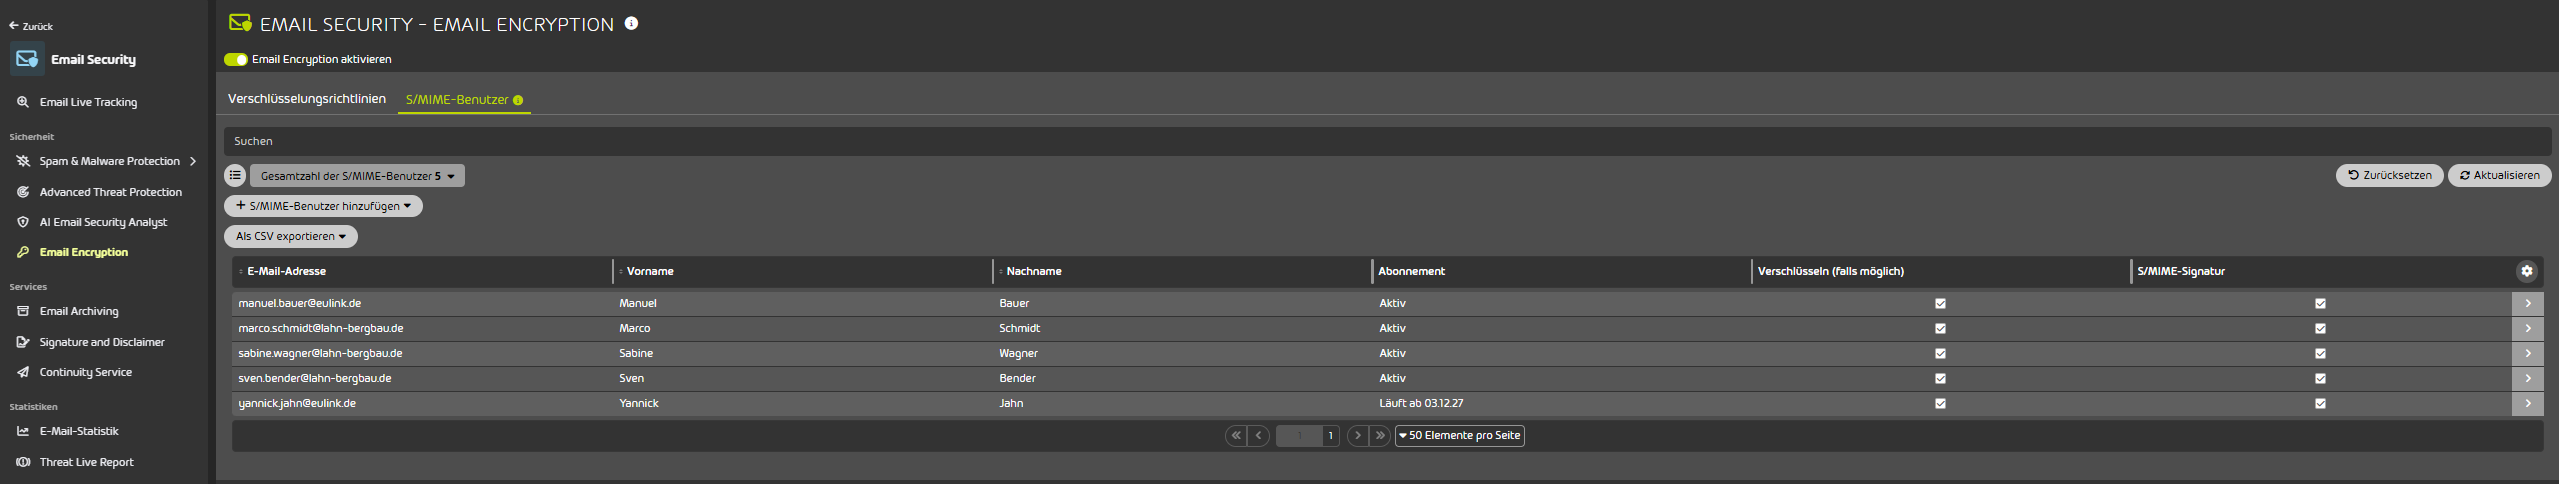This screenshot has width=2559, height=484.
Task: Click the next page arrow in pagination
Action: (x=1357, y=436)
